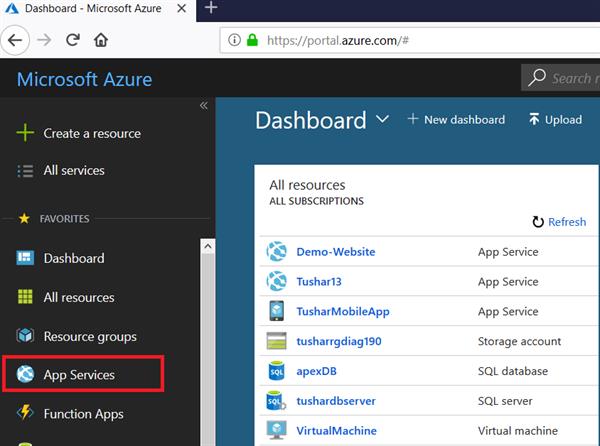This screenshot has height=446, width=600.
Task: Click the All resources grid icon
Action: [25, 297]
